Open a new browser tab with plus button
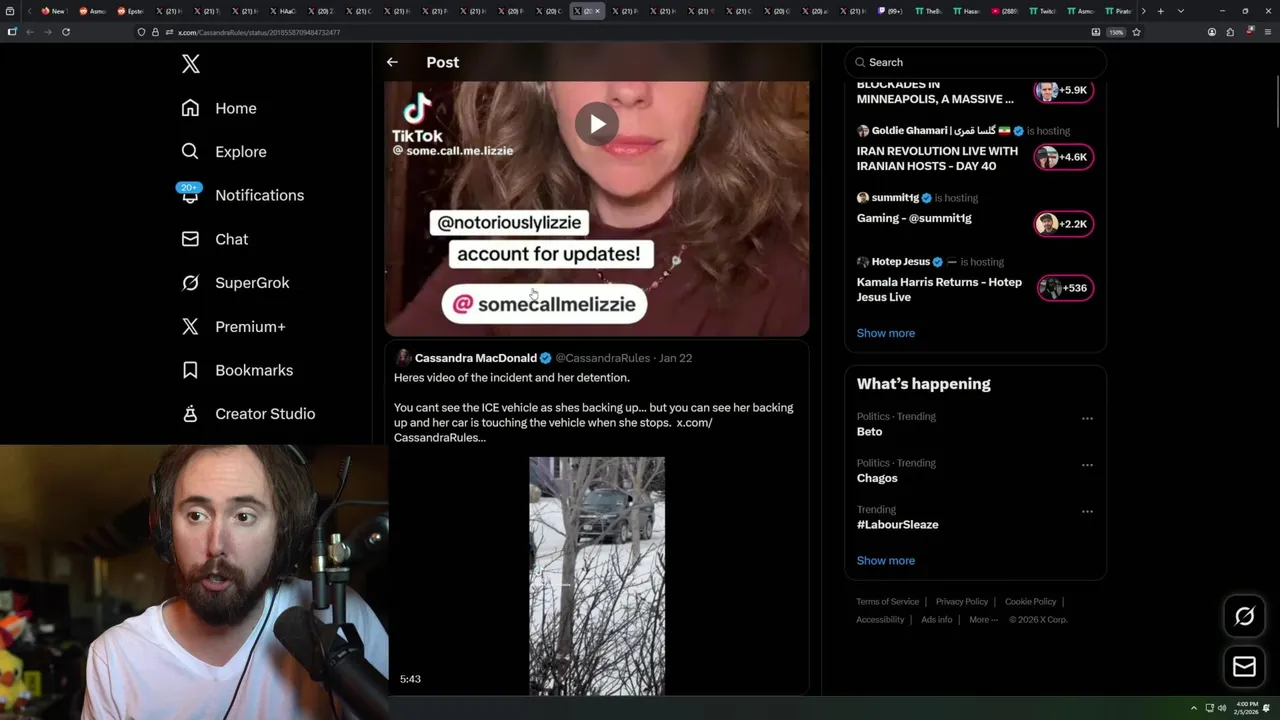The width and height of the screenshot is (1280, 720). point(1160,11)
